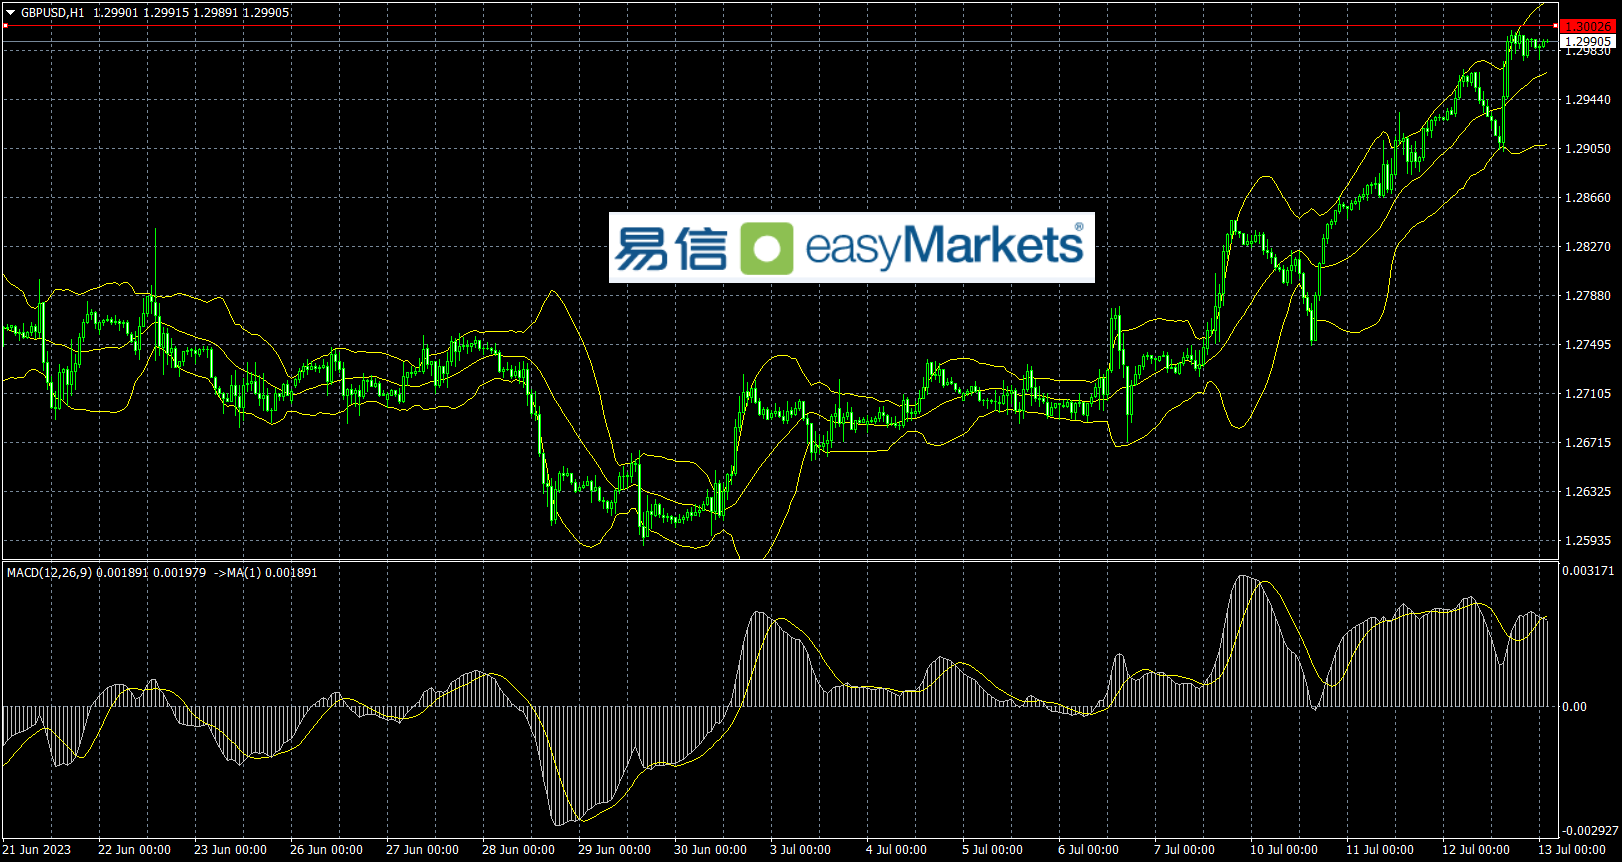Click the 21 Jun 2023 date label
Screen dimensions: 1622x862
(37, 850)
